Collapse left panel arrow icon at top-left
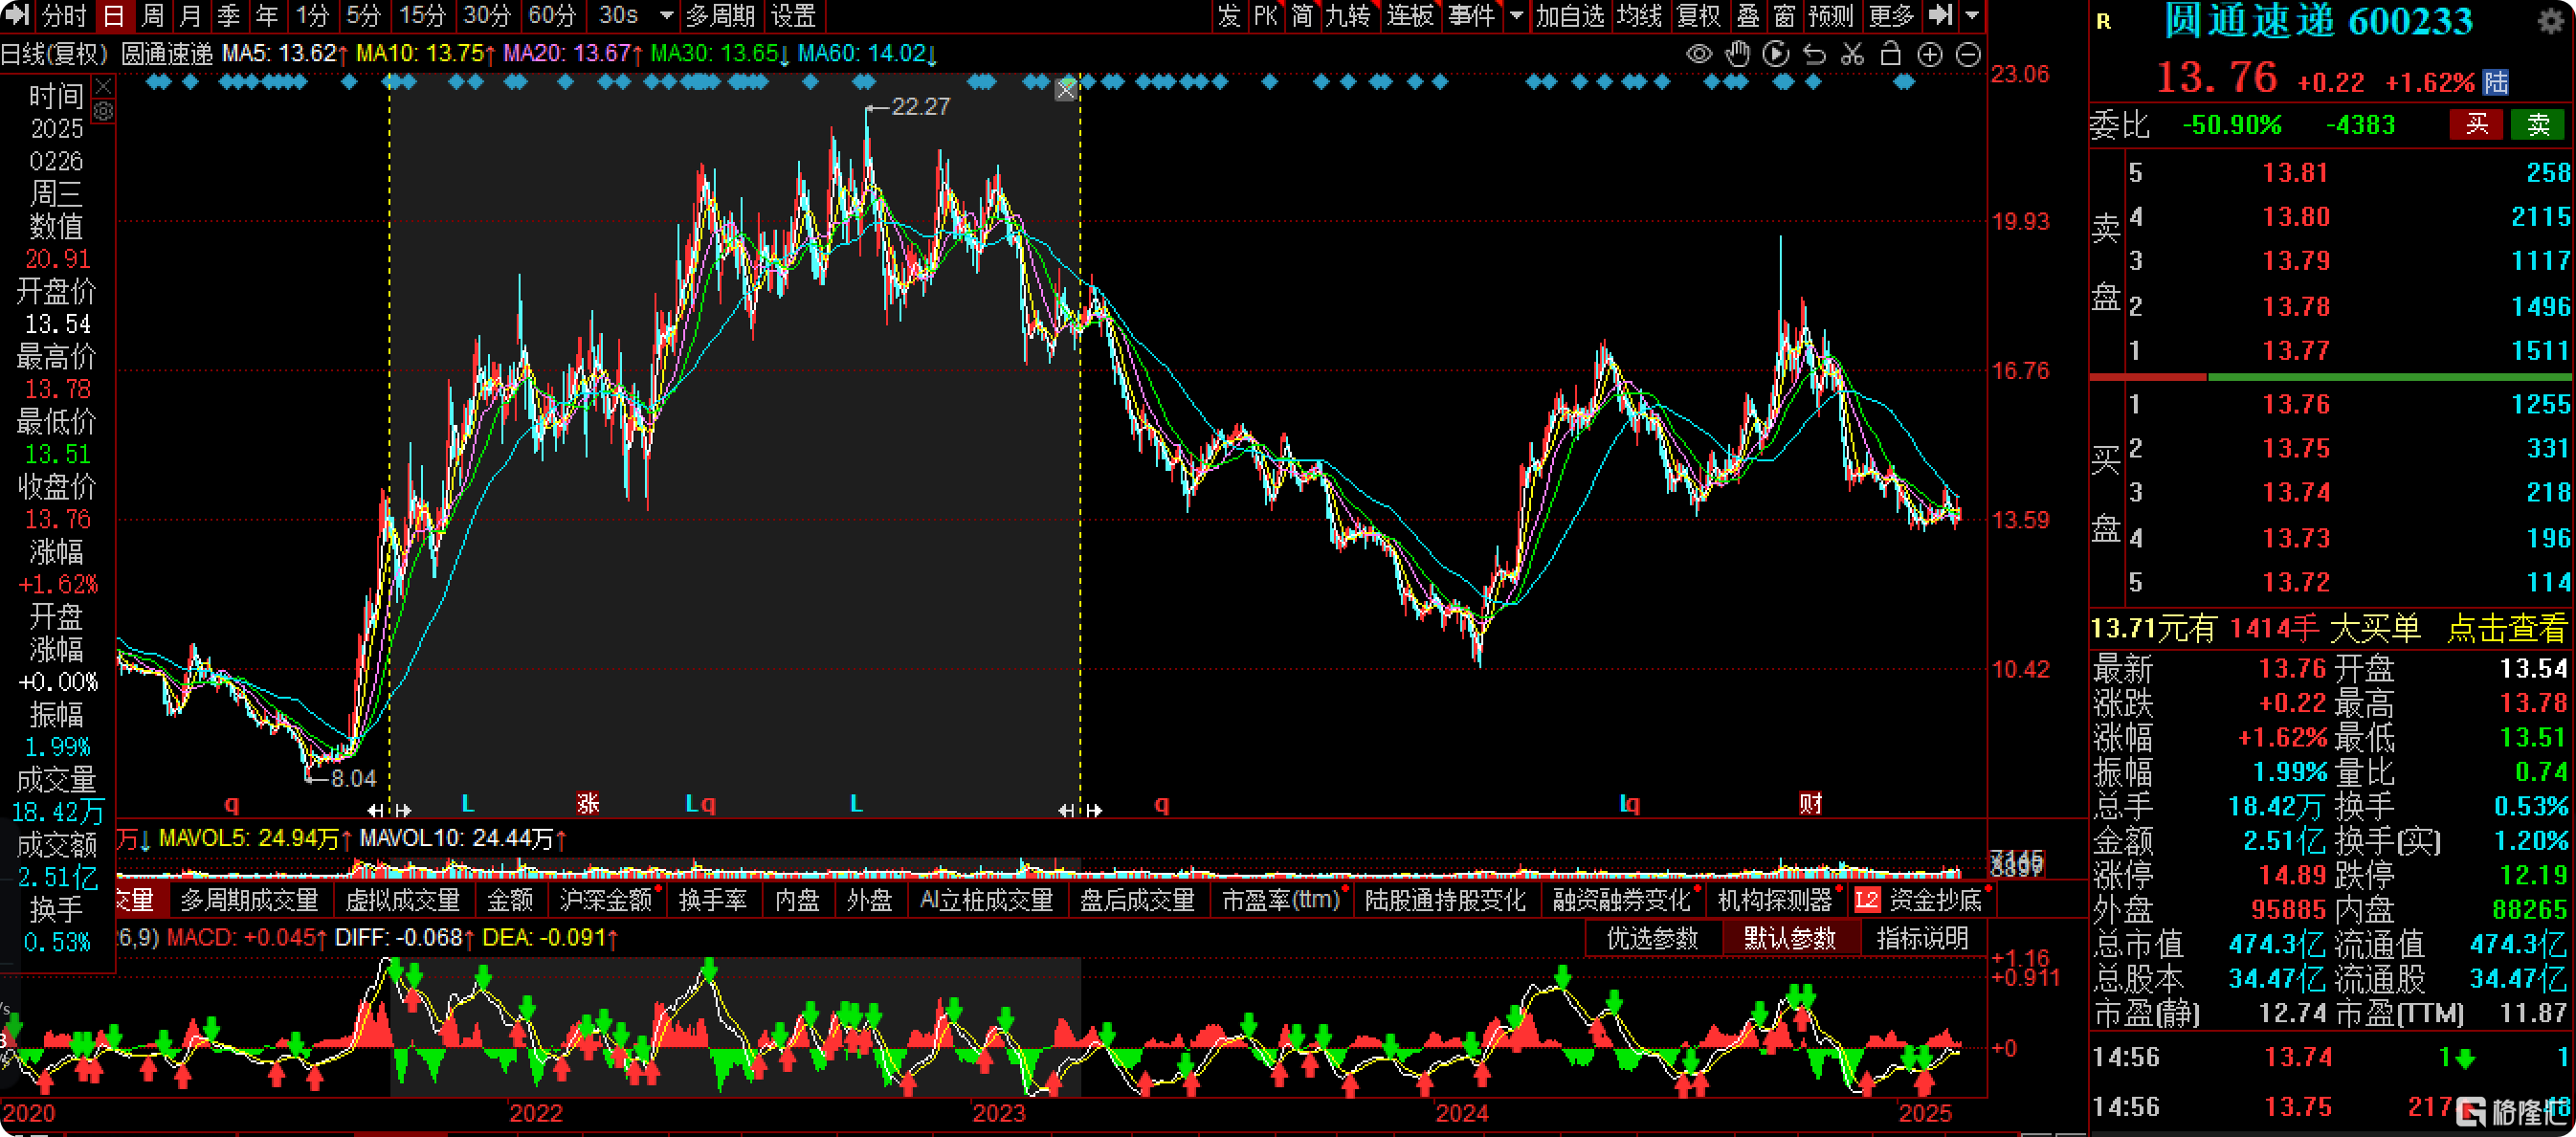2576x1137 pixels. pos(18,15)
